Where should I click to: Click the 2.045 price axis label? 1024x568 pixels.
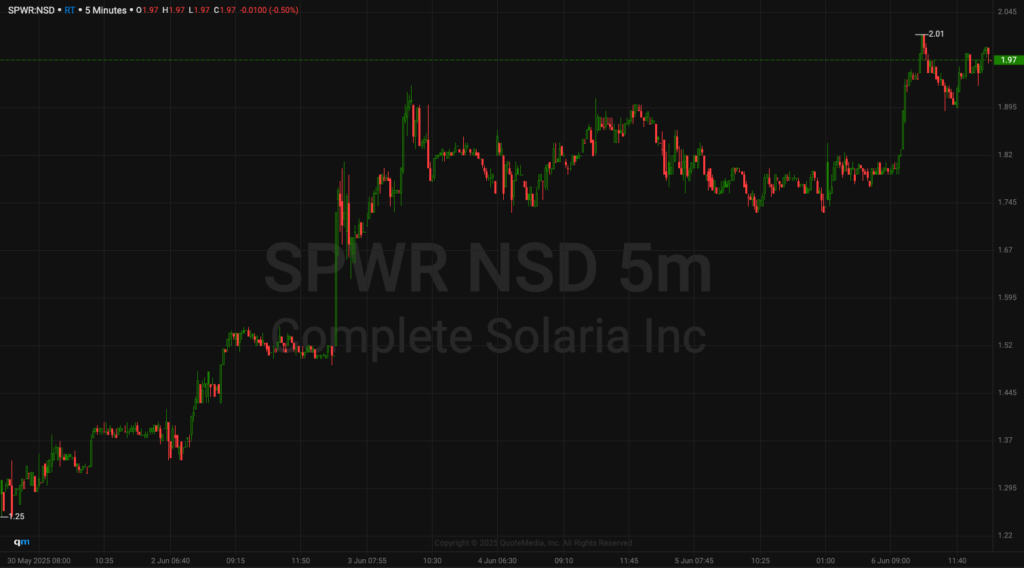[1007, 12]
